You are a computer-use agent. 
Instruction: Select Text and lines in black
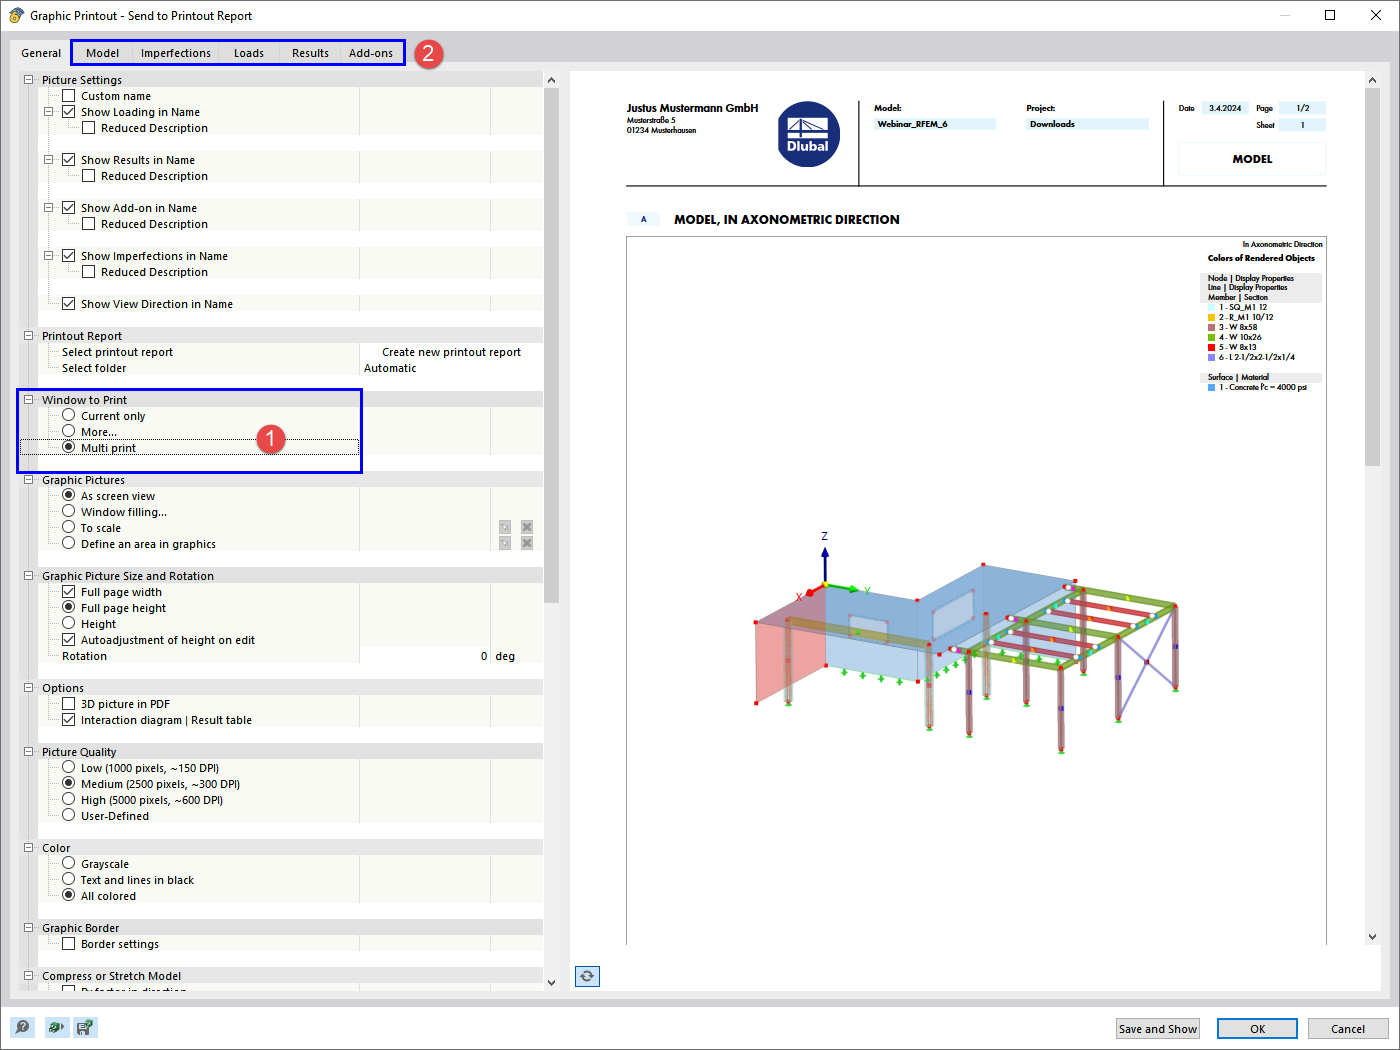69,879
